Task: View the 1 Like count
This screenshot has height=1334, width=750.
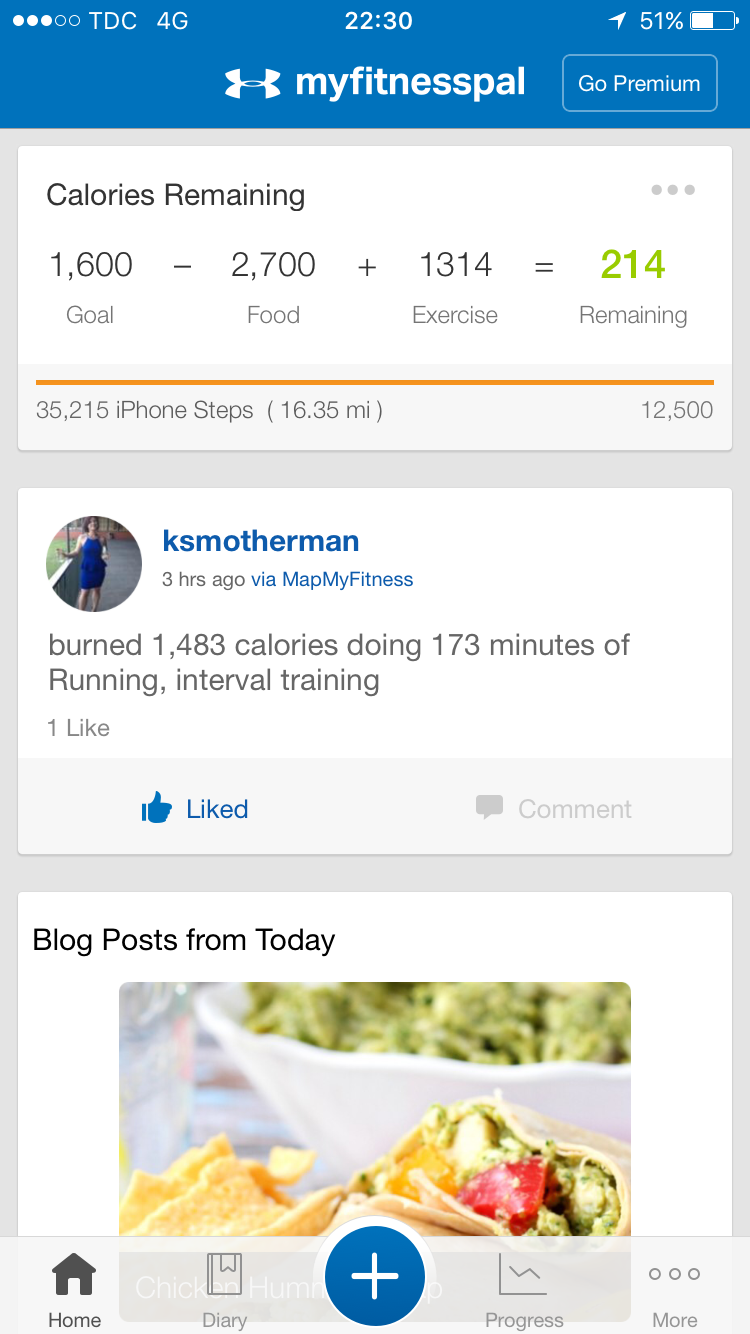Action: (x=78, y=728)
